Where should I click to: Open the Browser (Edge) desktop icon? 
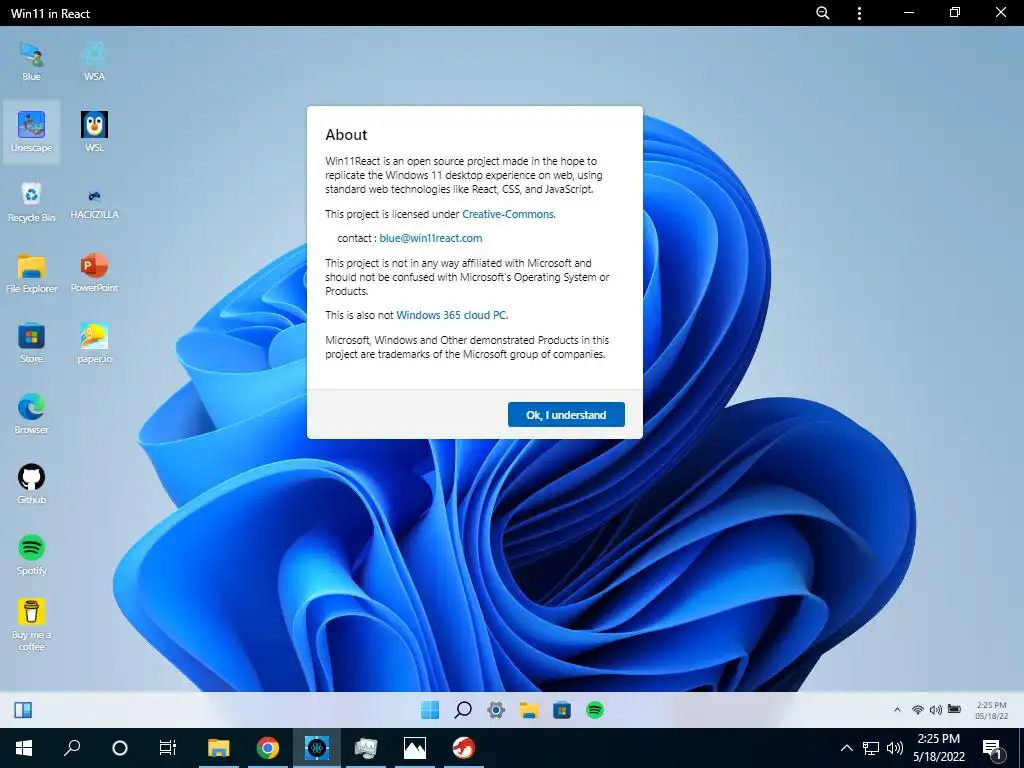tap(31, 414)
